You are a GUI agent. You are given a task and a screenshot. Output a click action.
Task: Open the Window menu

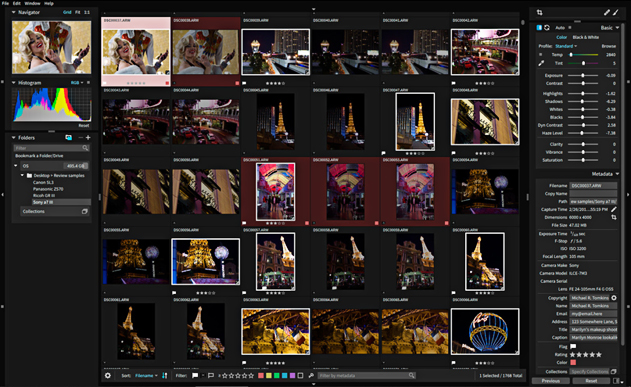(x=32, y=3)
